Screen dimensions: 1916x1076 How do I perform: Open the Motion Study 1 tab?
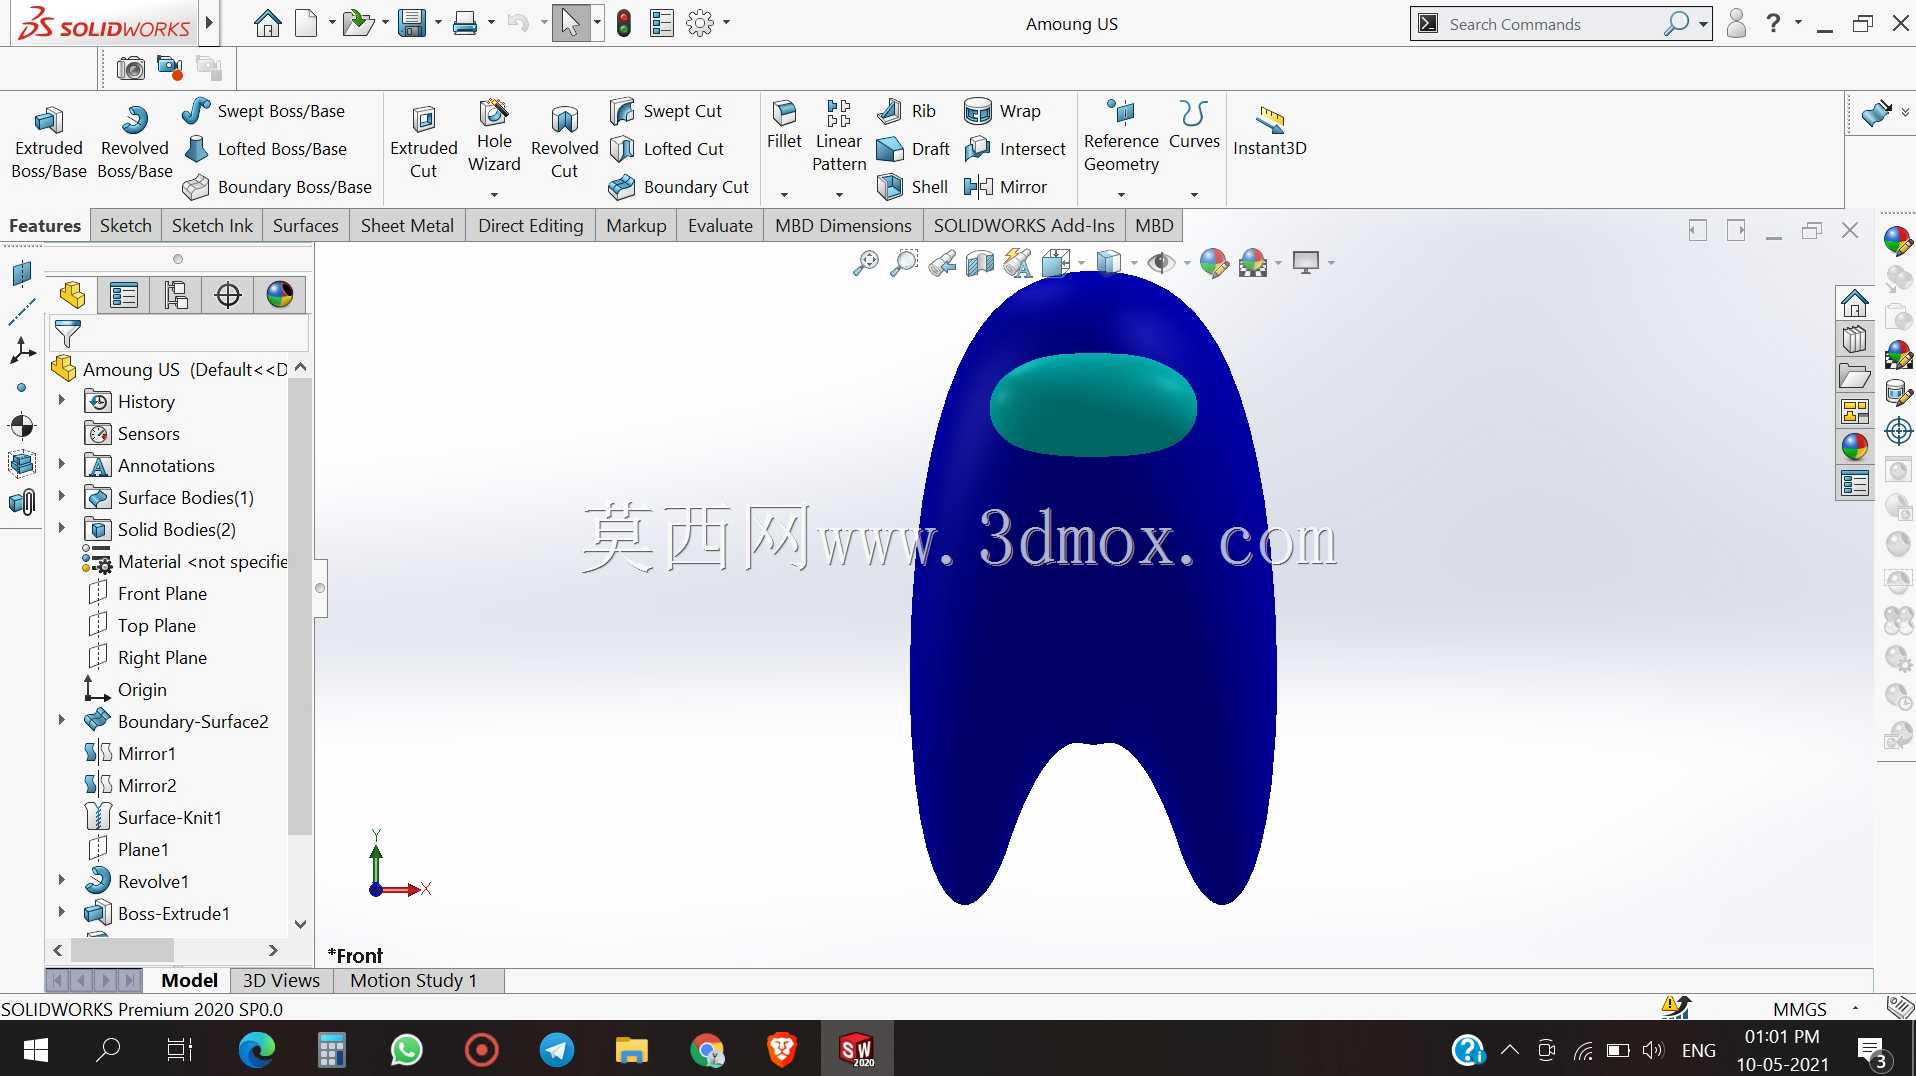pos(413,980)
